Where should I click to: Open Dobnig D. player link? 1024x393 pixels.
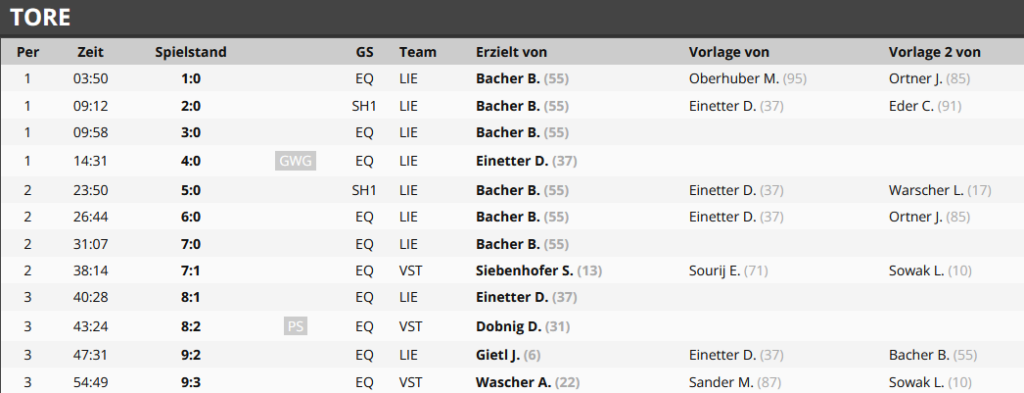pyautogui.click(x=507, y=326)
